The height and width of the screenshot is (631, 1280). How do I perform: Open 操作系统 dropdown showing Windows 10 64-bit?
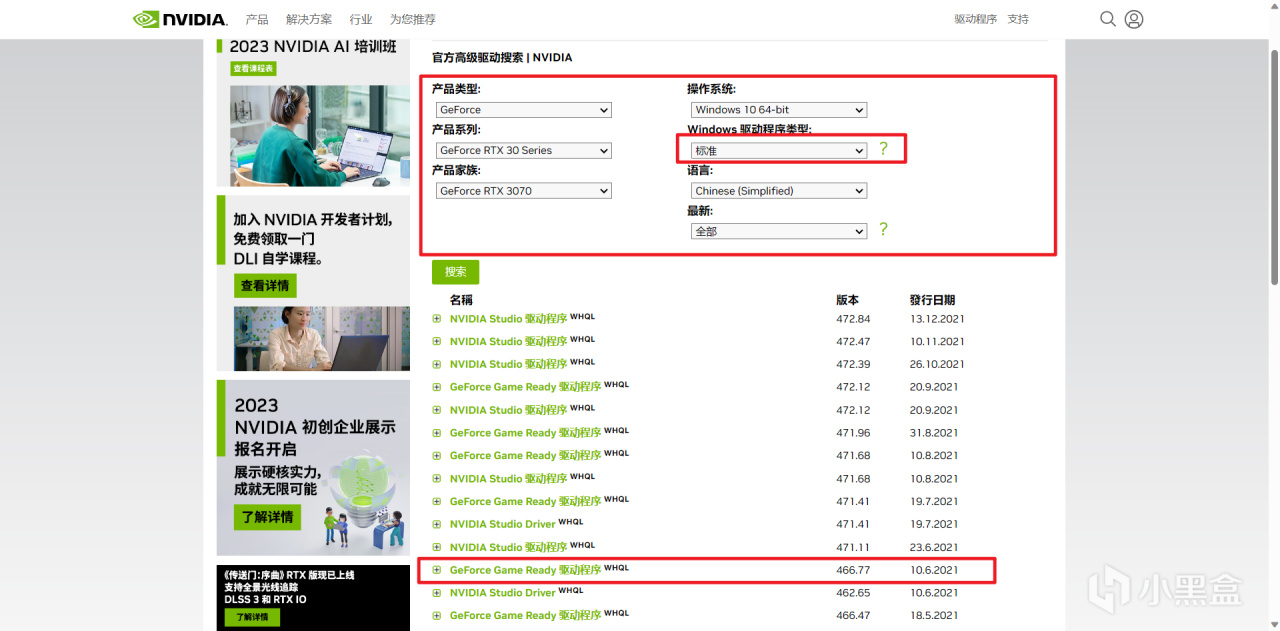[779, 110]
